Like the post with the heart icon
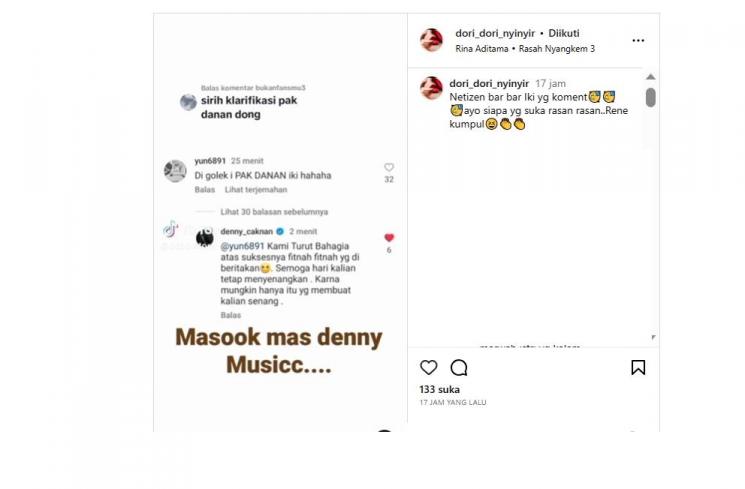 coord(429,367)
